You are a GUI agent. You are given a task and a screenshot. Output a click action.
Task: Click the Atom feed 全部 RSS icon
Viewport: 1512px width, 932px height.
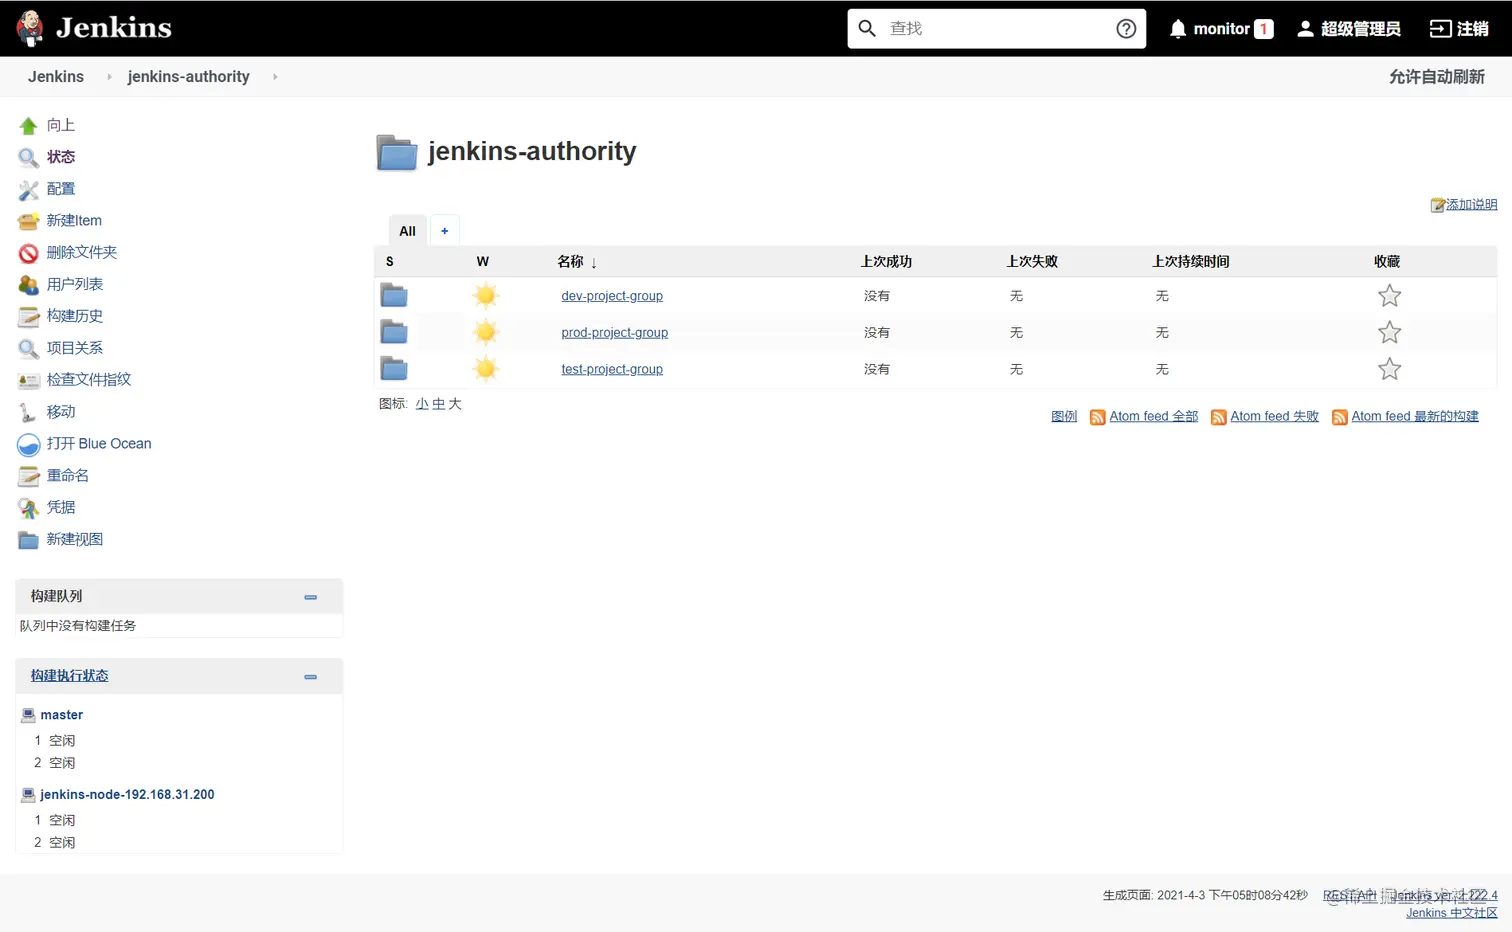tap(1097, 417)
